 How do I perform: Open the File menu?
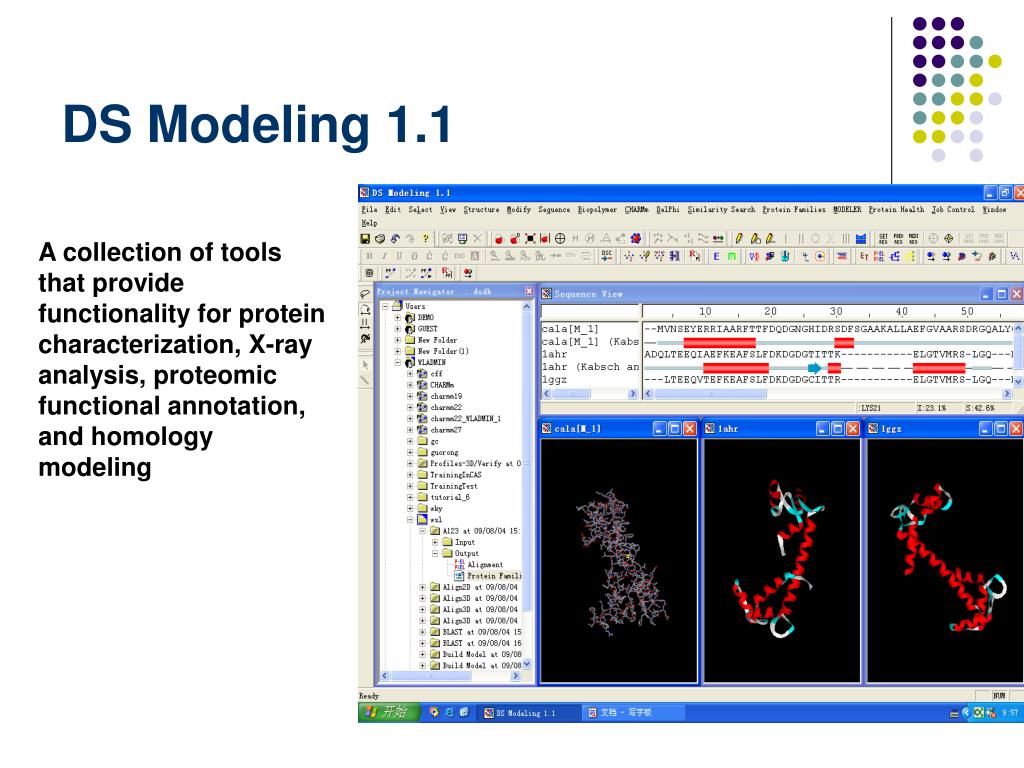[x=369, y=210]
